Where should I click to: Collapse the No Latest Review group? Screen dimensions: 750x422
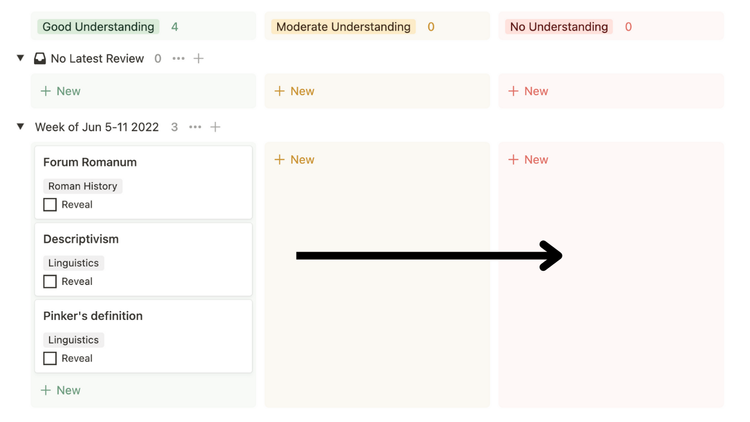[20, 59]
